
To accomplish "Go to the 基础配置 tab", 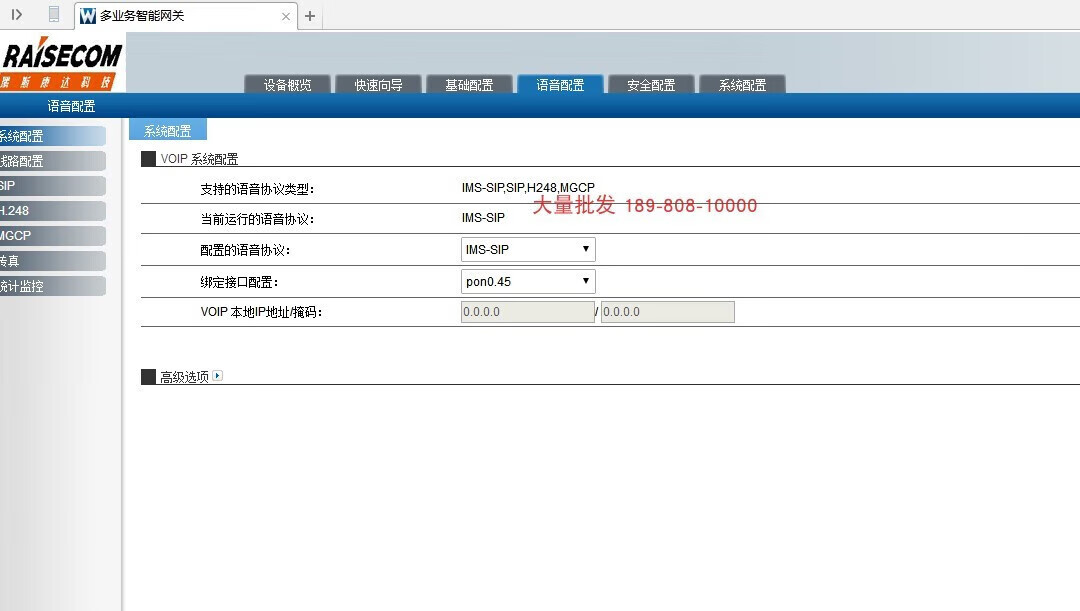I will click(x=469, y=85).
